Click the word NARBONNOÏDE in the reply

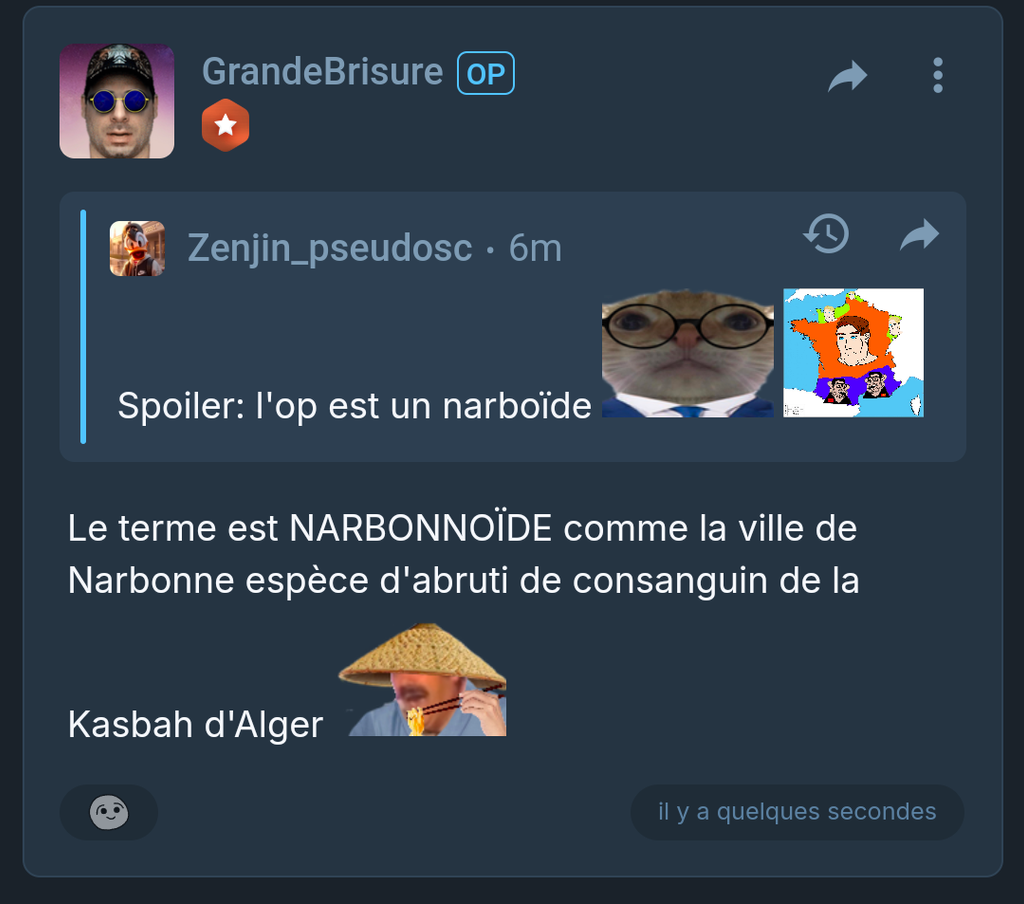[x=421, y=528]
